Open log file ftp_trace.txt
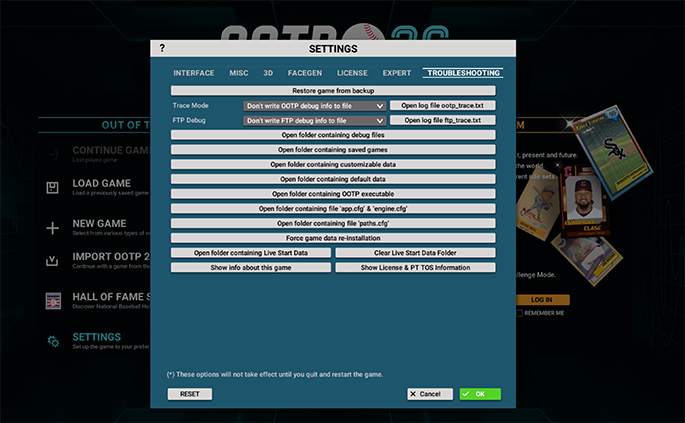Viewport: 685px width, 423px height. click(443, 120)
